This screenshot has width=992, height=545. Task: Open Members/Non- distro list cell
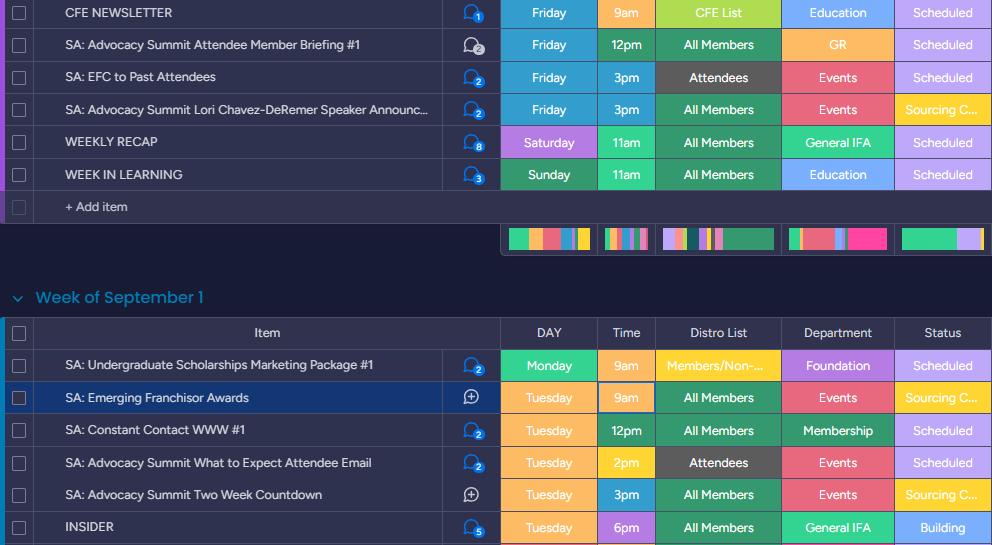pos(719,366)
